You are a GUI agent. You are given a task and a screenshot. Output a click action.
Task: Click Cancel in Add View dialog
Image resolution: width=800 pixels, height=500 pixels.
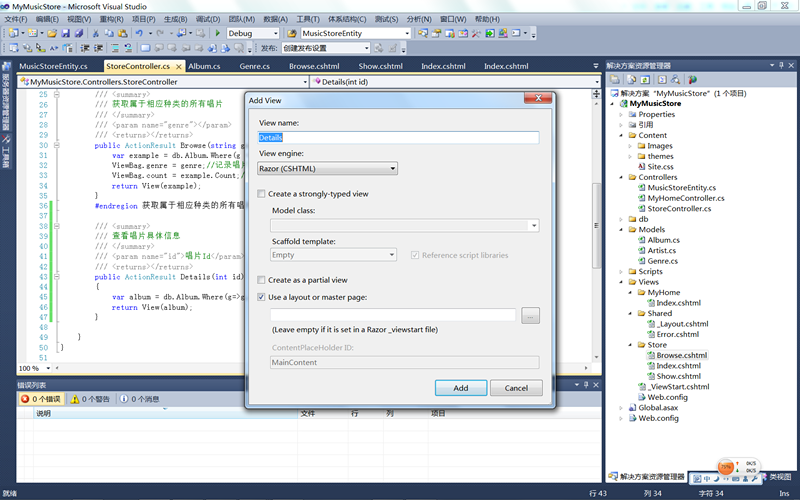click(516, 388)
